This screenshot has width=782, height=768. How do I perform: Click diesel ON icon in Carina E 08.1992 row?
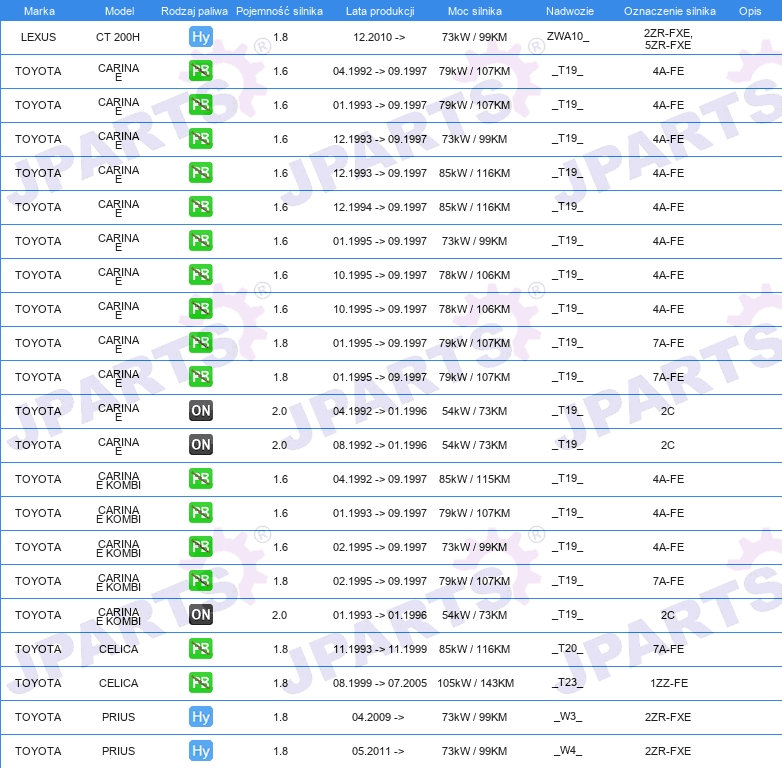(201, 444)
